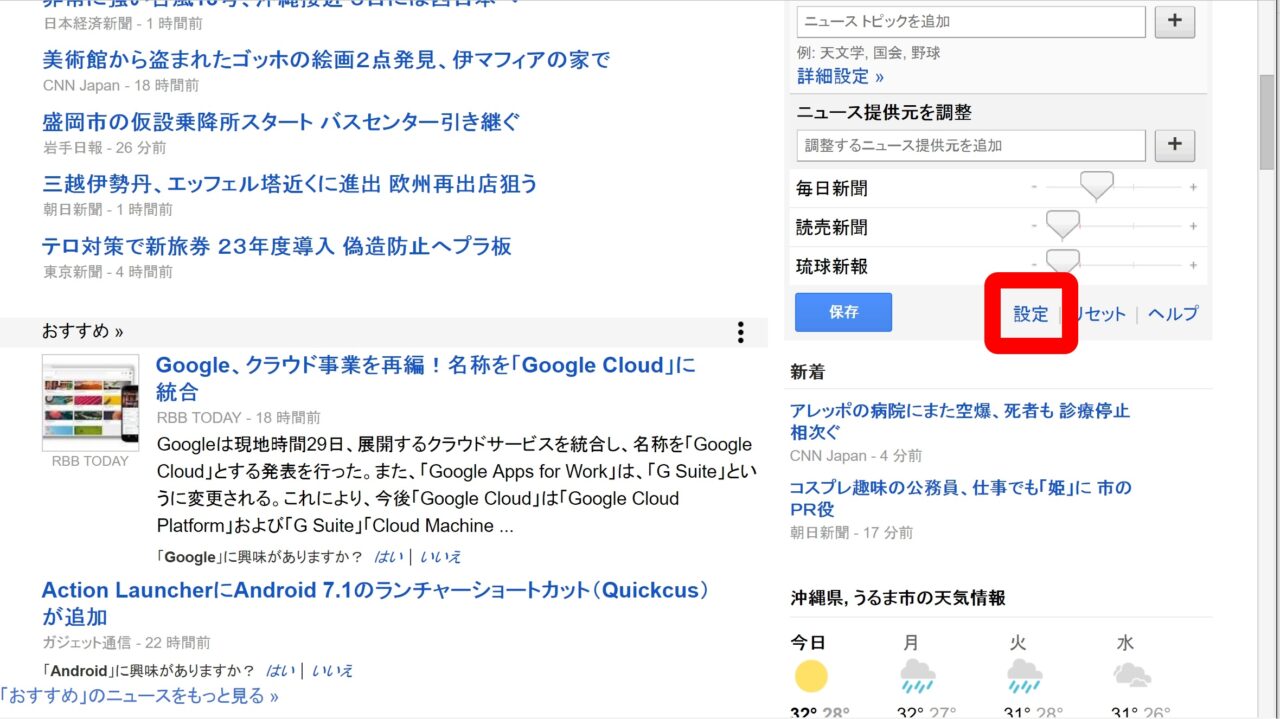
Task: Open the ヘルプ link
Action: coord(1172,314)
